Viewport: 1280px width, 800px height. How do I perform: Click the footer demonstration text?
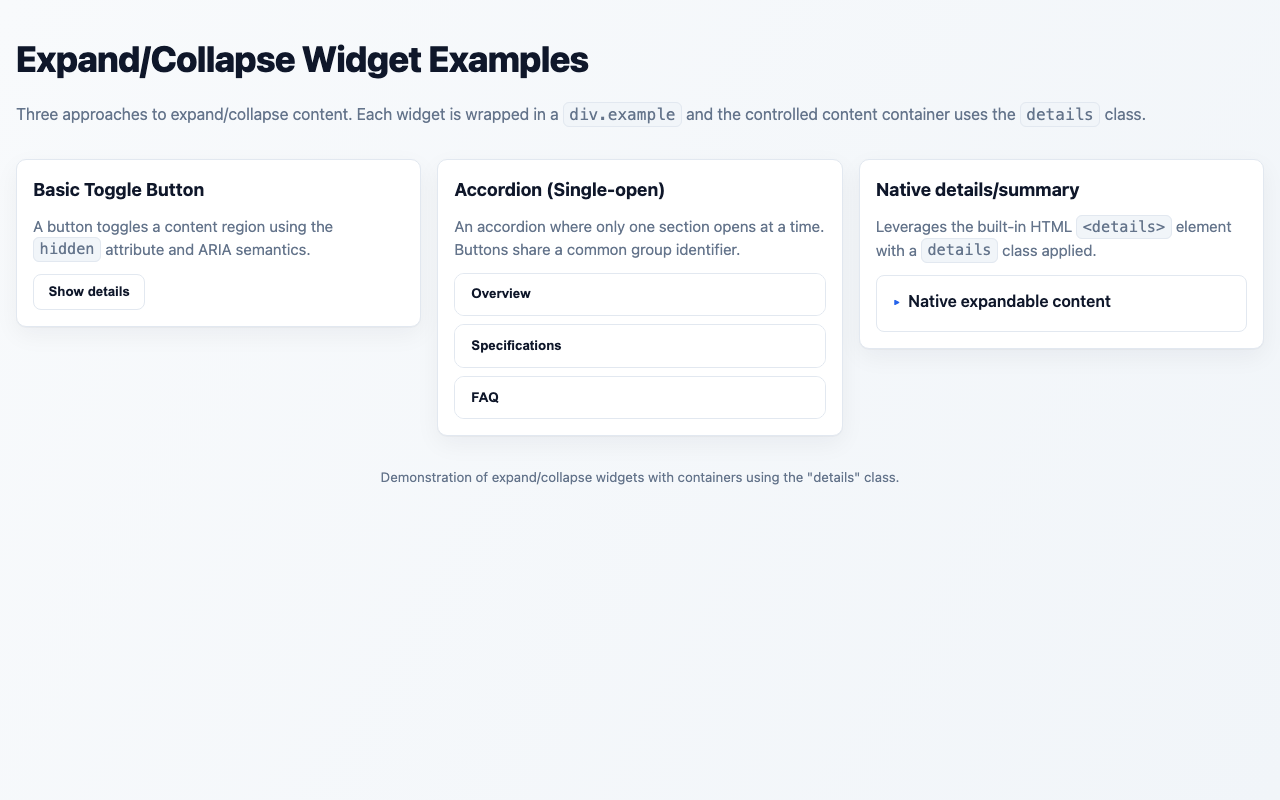[640, 477]
